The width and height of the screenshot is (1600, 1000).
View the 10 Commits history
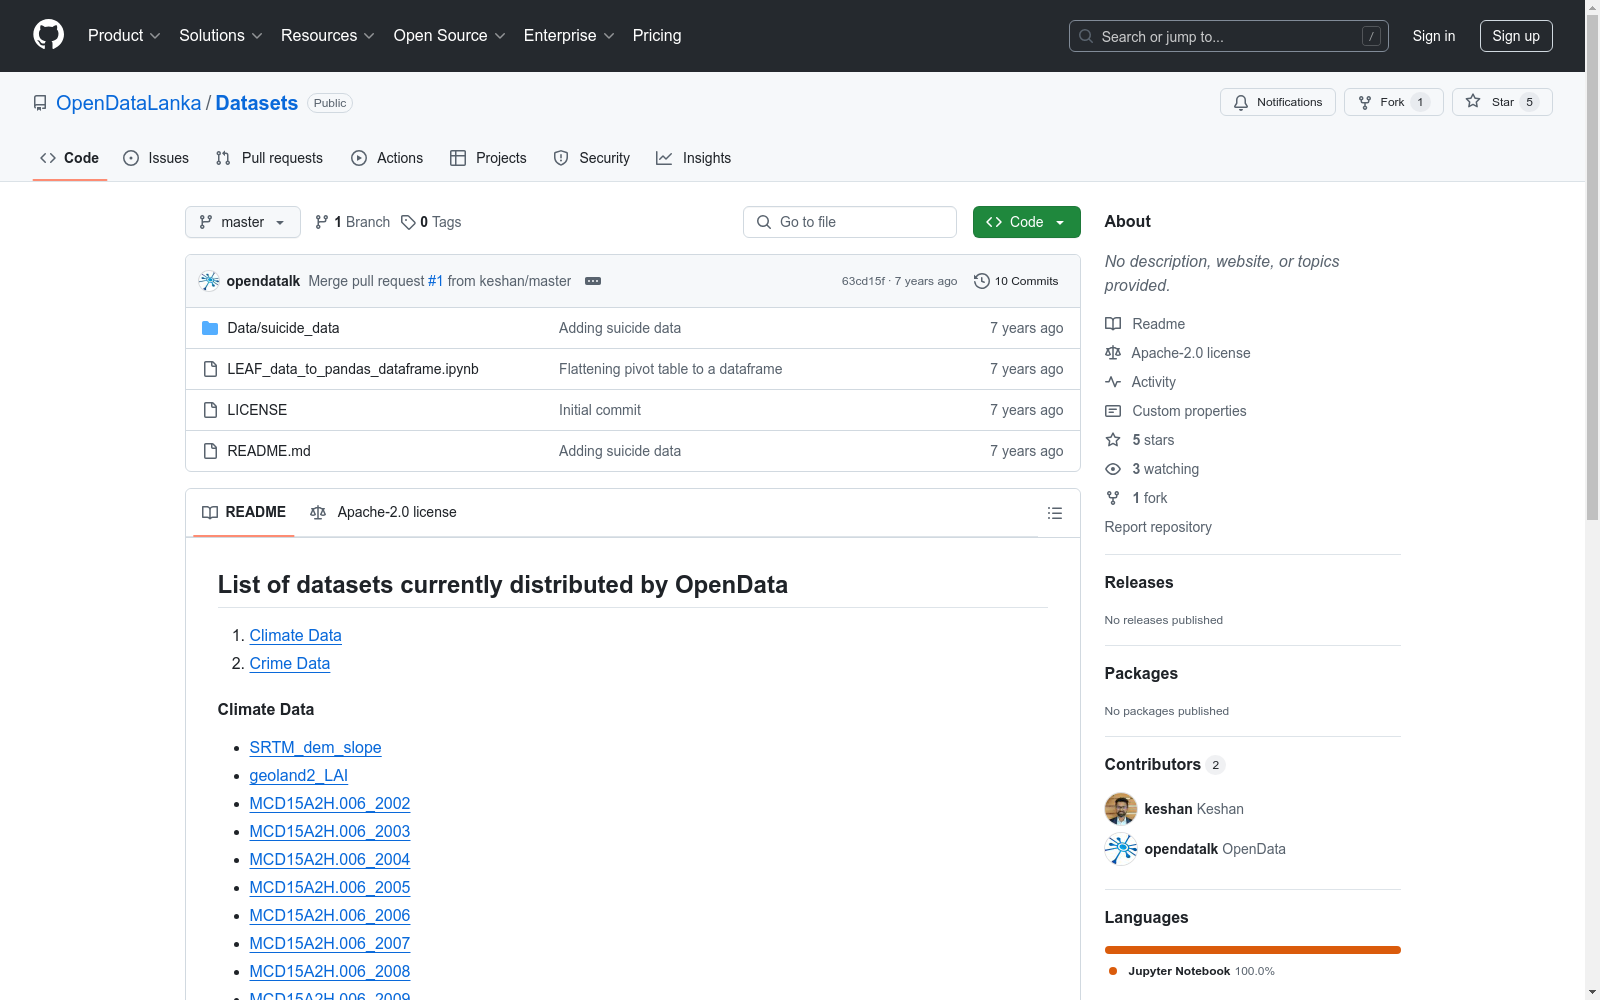tap(1016, 281)
